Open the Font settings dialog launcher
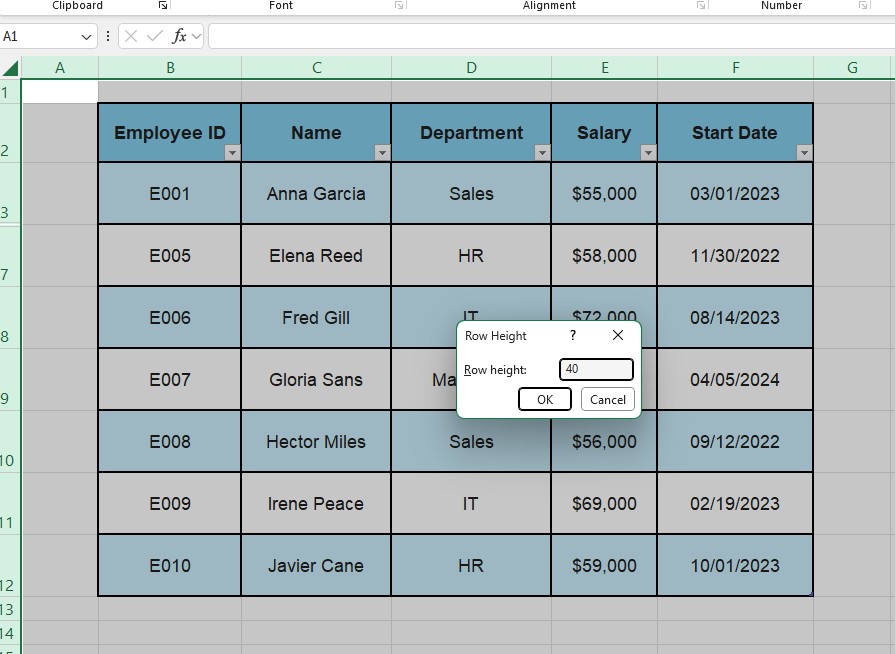The height and width of the screenshot is (654, 895). click(x=397, y=5)
